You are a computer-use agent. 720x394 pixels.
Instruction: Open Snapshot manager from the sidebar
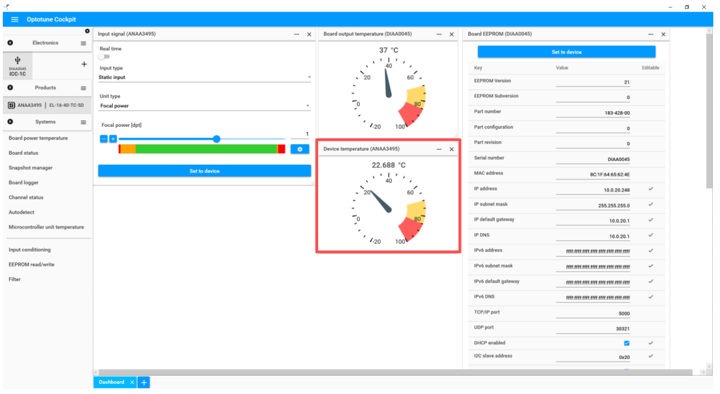click(30, 168)
